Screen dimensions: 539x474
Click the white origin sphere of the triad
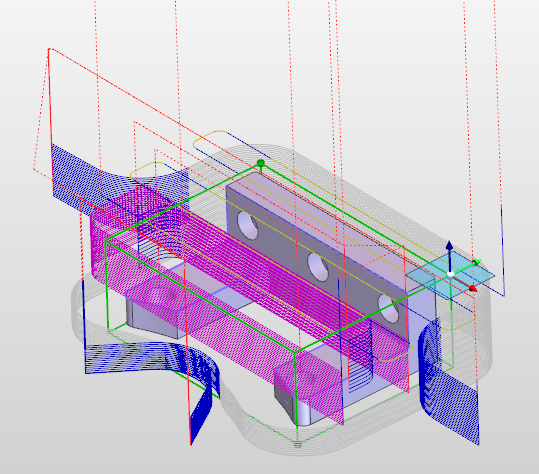[450, 274]
